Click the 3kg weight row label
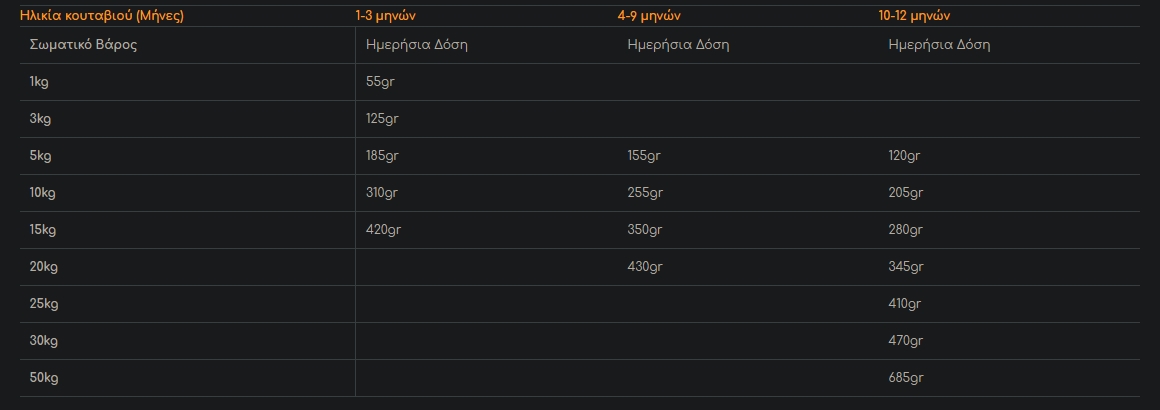The image size is (1160, 410). 40,119
